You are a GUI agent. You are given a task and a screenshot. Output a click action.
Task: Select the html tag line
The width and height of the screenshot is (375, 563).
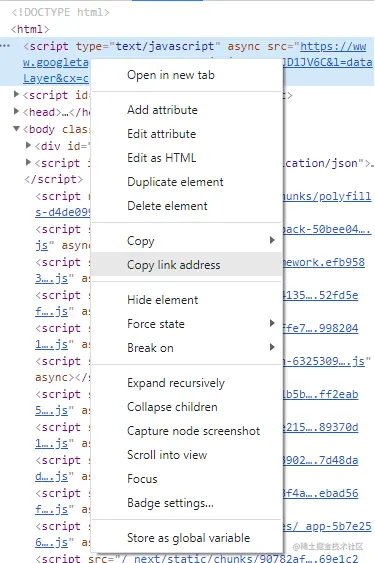pos(30,29)
